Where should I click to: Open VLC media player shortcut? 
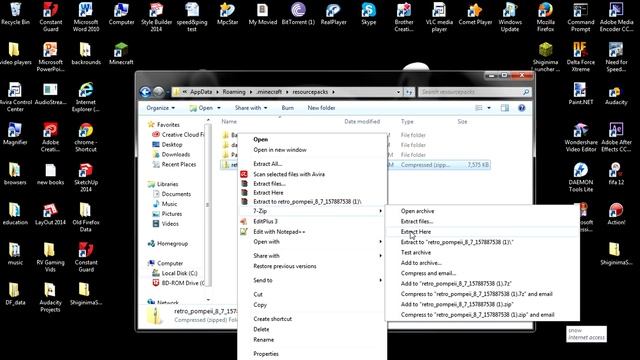439,17
